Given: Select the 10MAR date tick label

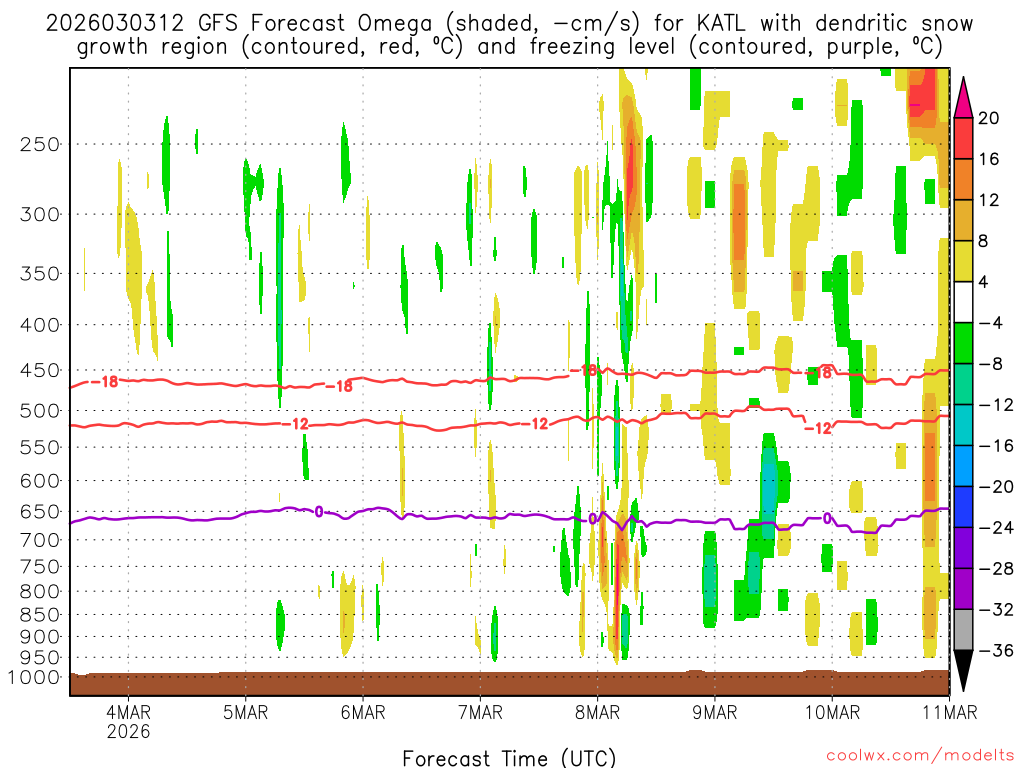Looking at the screenshot, I should coord(832,712).
